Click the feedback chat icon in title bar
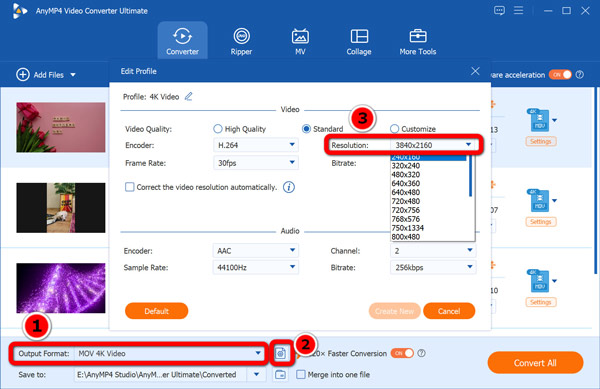 click(499, 11)
